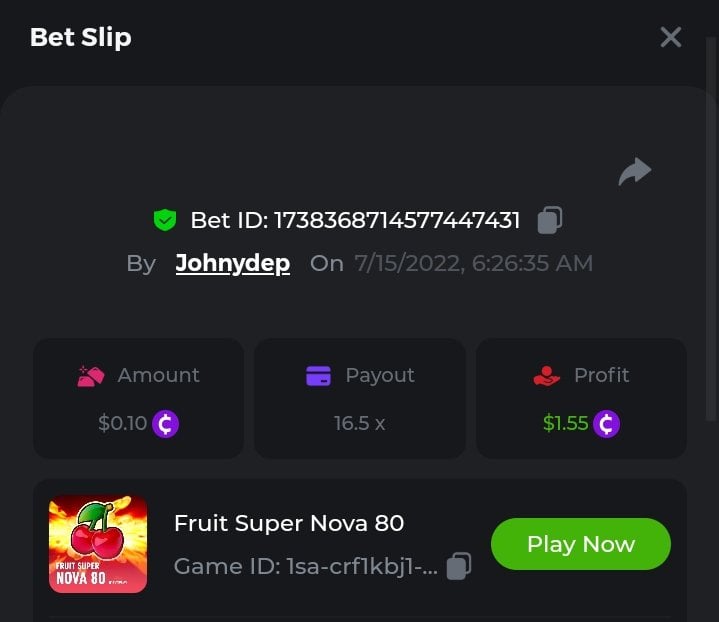This screenshot has width=719, height=622.
Task: Open the Johnydep user profile link
Action: (x=232, y=264)
